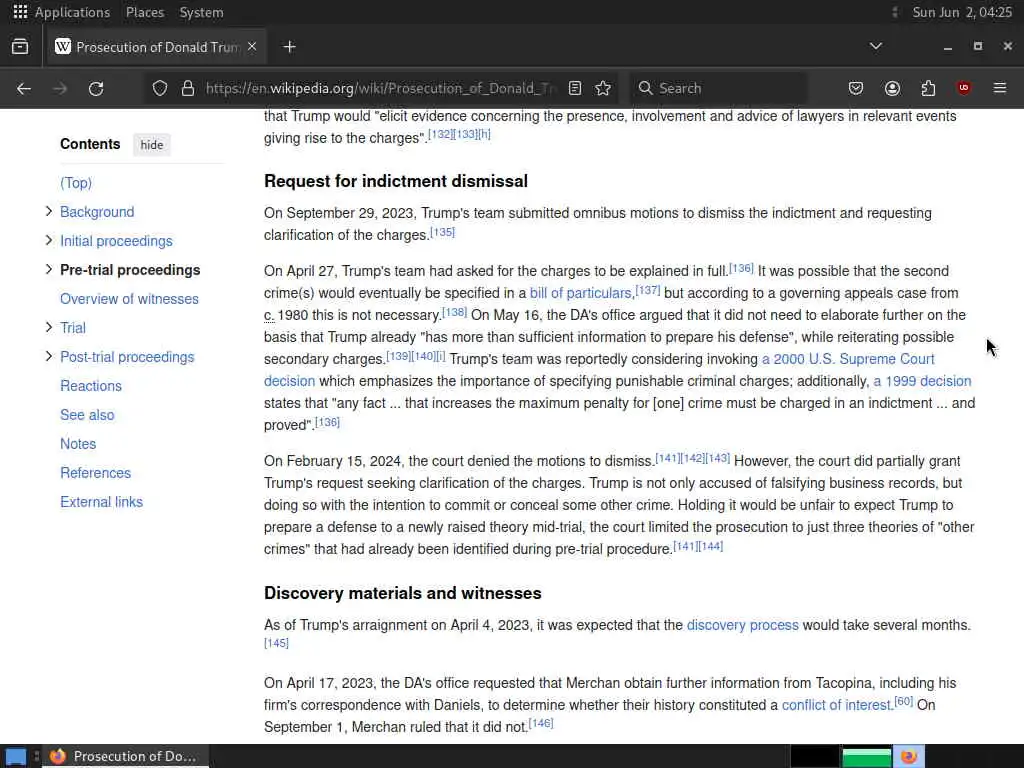Image resolution: width=1024 pixels, height=768 pixels.
Task: Go to Notes section link
Action: (78, 444)
